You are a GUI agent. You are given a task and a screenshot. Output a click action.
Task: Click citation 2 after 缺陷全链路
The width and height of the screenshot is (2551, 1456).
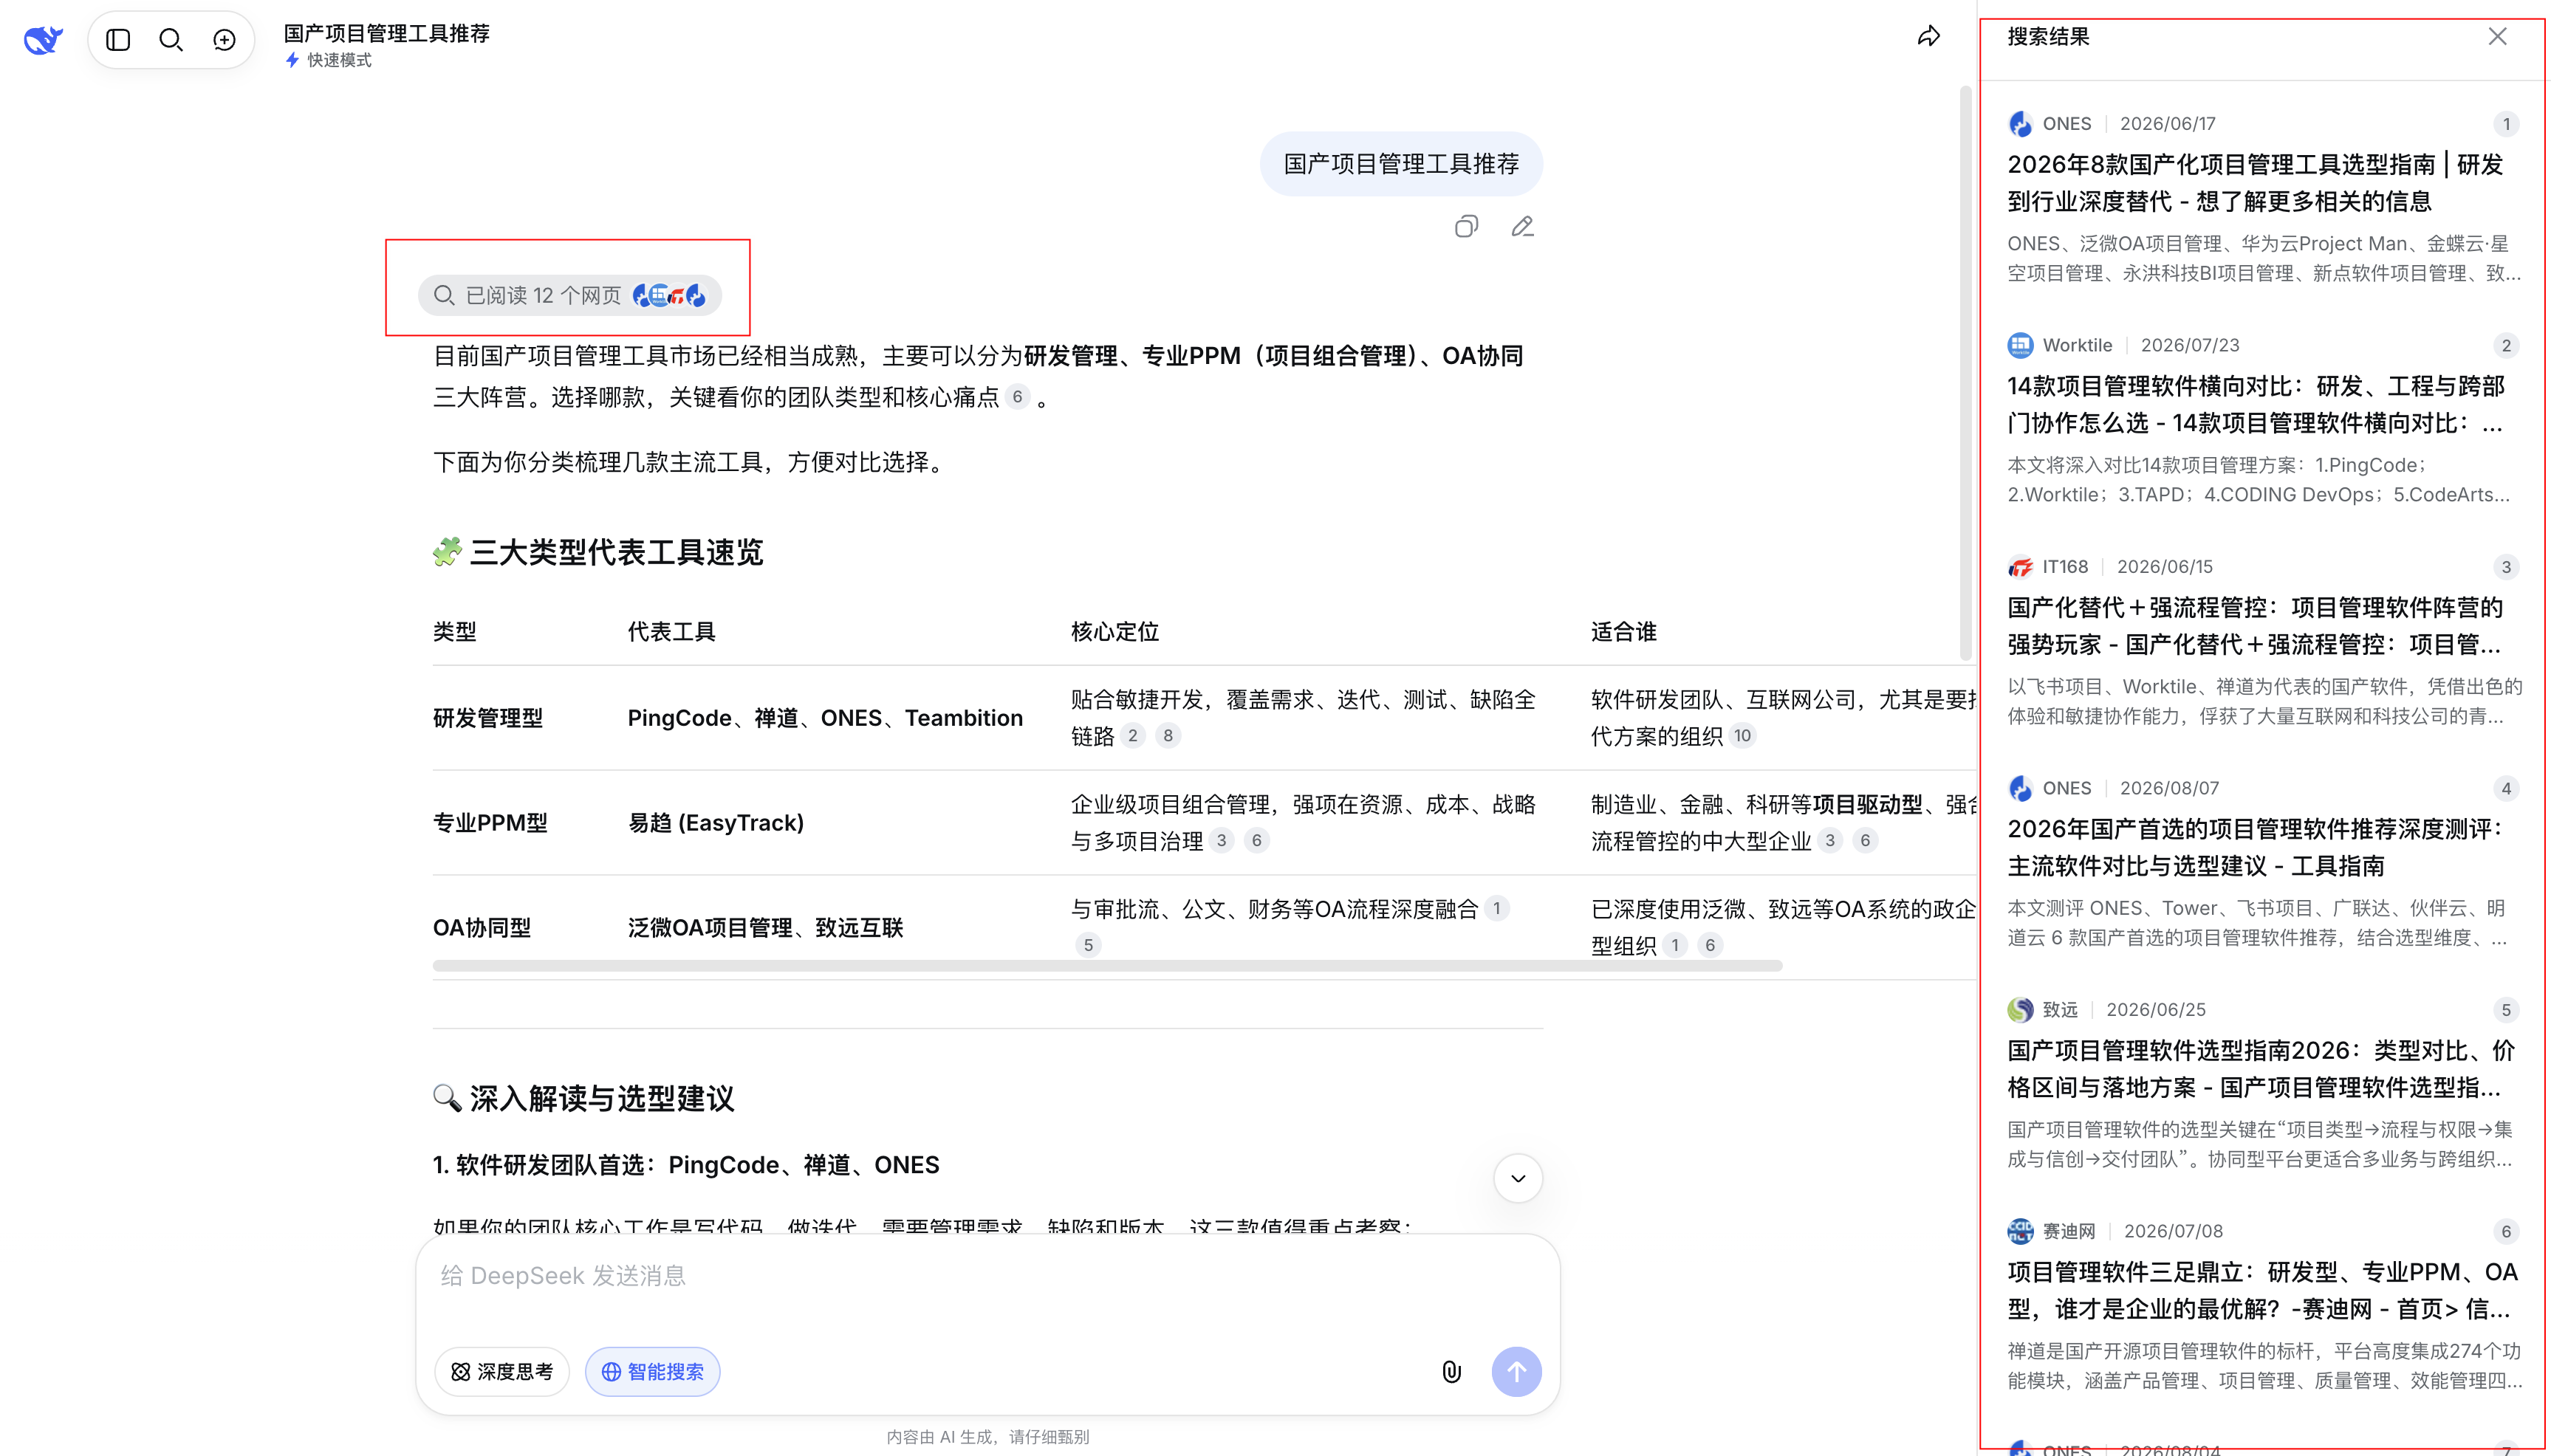tap(1132, 736)
